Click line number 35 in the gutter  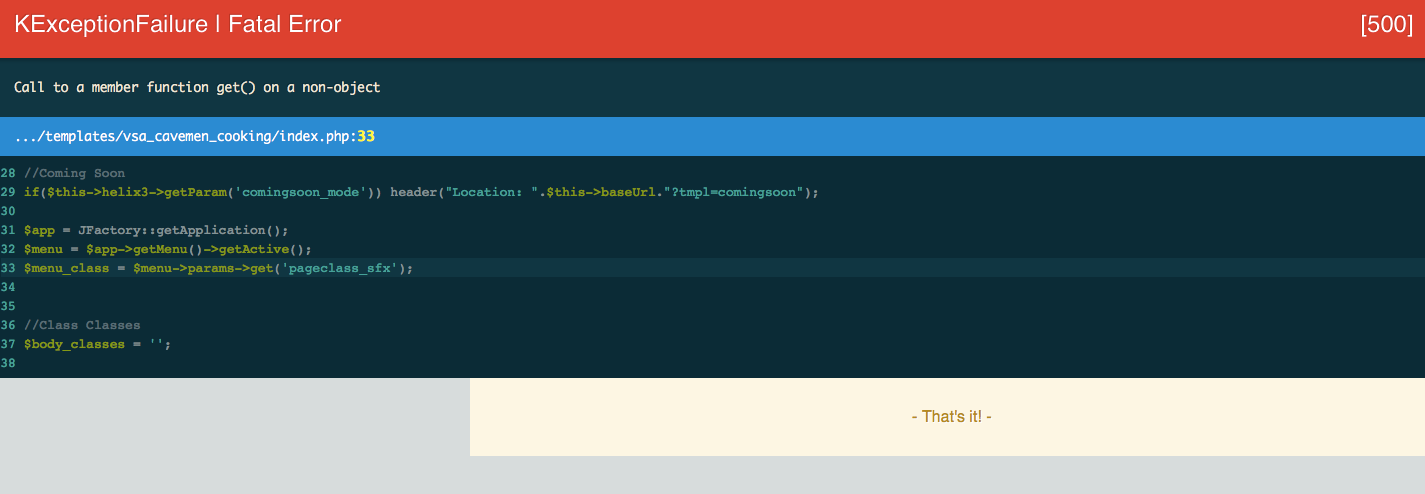pyautogui.click(x=8, y=306)
